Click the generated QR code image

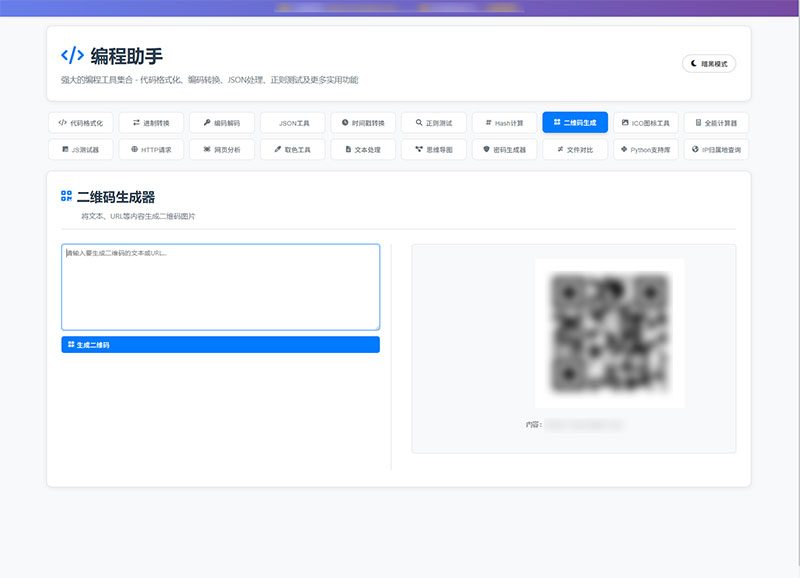point(609,333)
